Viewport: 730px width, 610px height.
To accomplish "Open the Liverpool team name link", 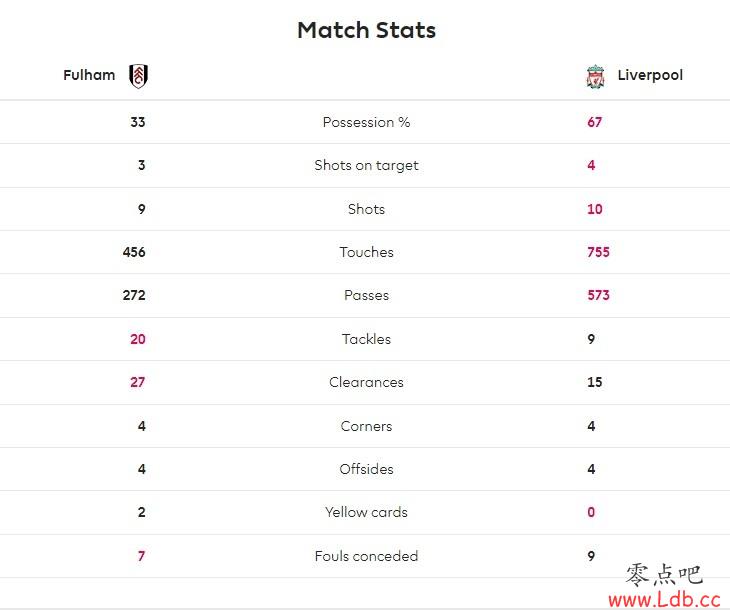I will [650, 75].
